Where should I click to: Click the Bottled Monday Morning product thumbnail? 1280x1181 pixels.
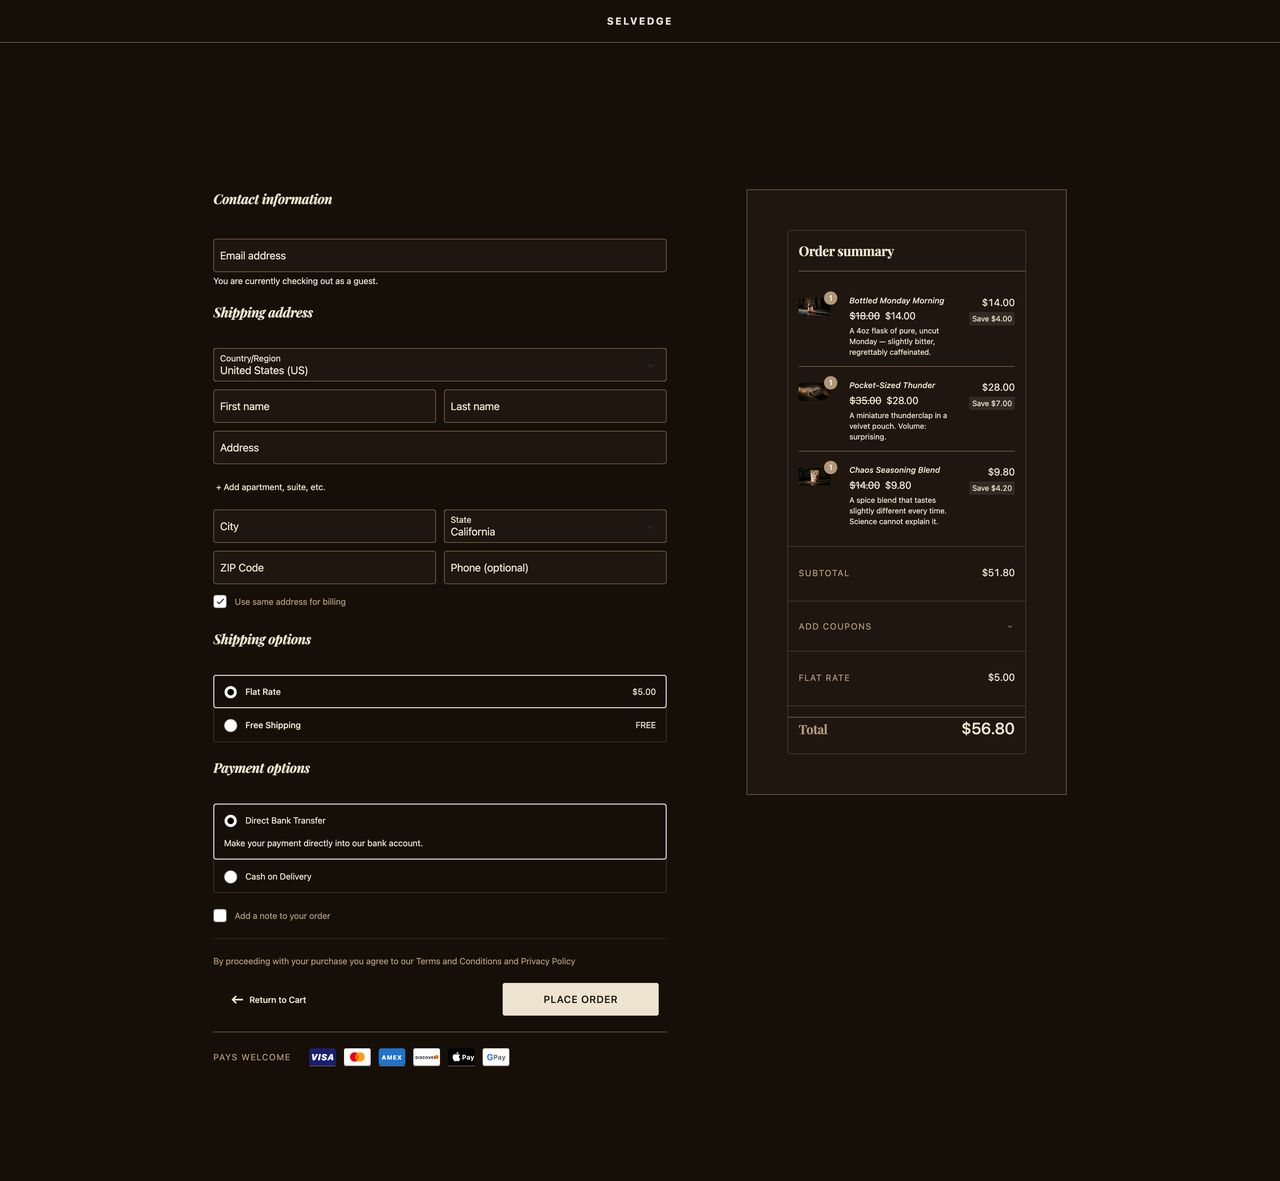pyautogui.click(x=814, y=307)
